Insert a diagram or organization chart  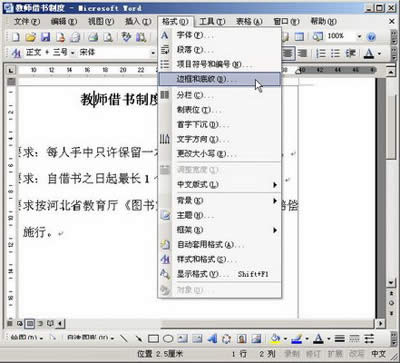pos(227,339)
